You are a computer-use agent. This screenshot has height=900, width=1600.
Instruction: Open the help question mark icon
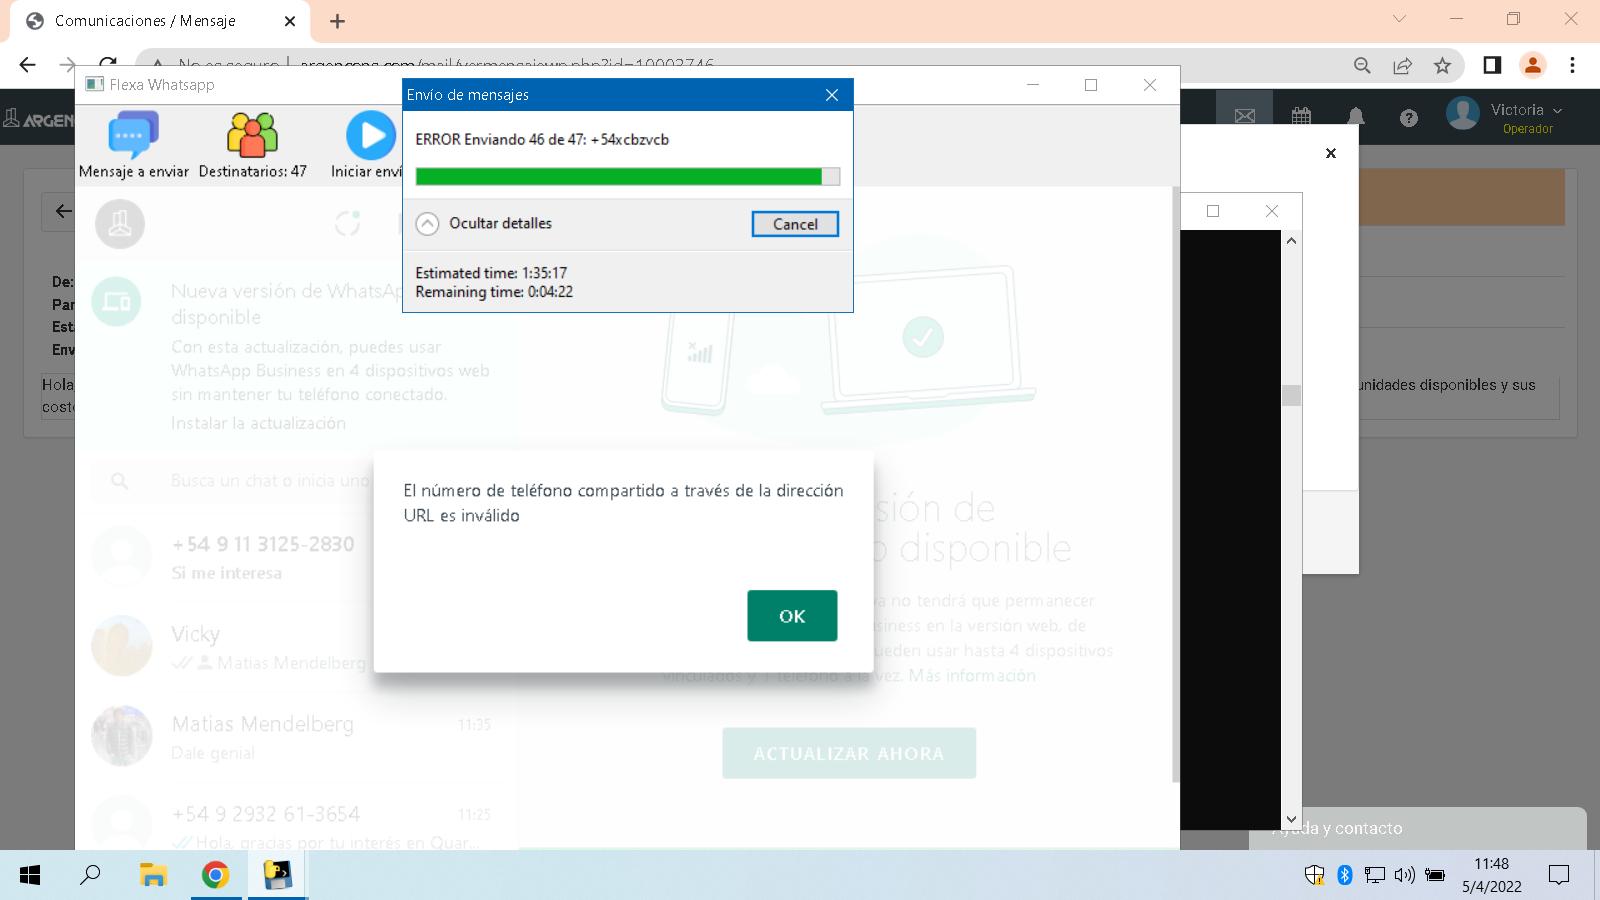coord(1409,118)
